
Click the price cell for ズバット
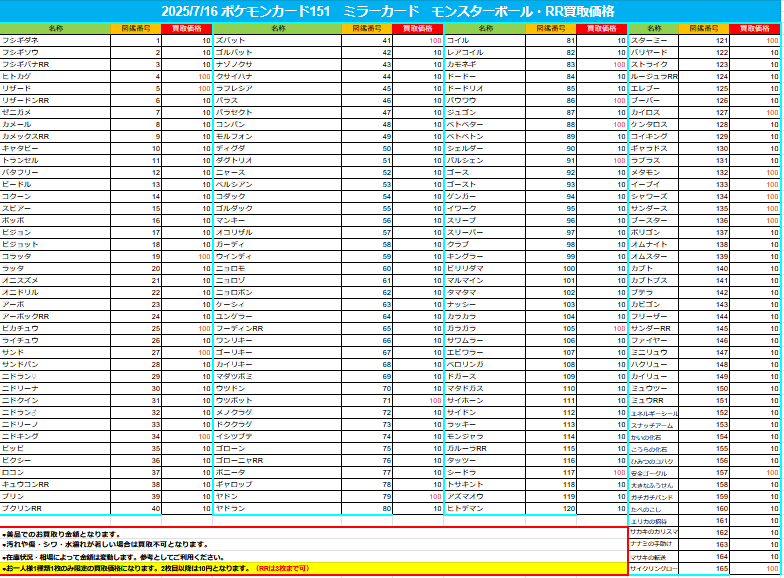coord(418,40)
